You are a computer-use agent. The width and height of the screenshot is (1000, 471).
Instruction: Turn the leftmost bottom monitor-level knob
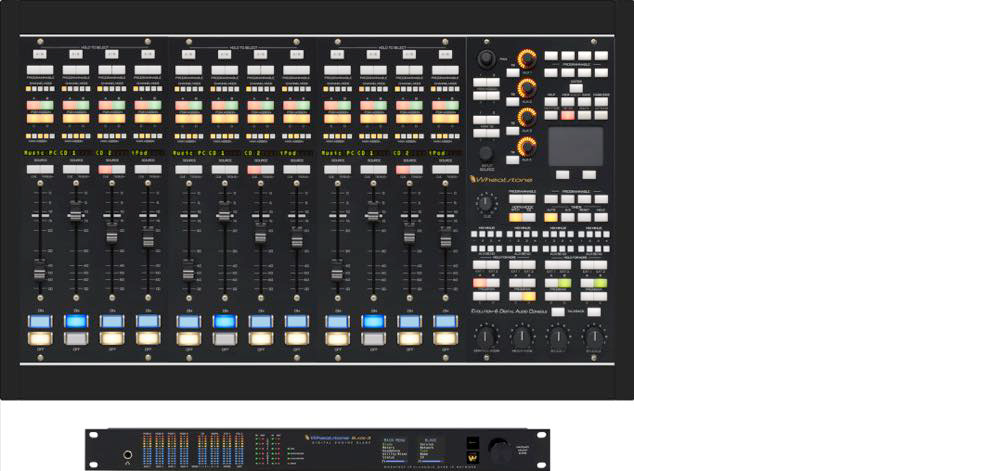coord(485,337)
